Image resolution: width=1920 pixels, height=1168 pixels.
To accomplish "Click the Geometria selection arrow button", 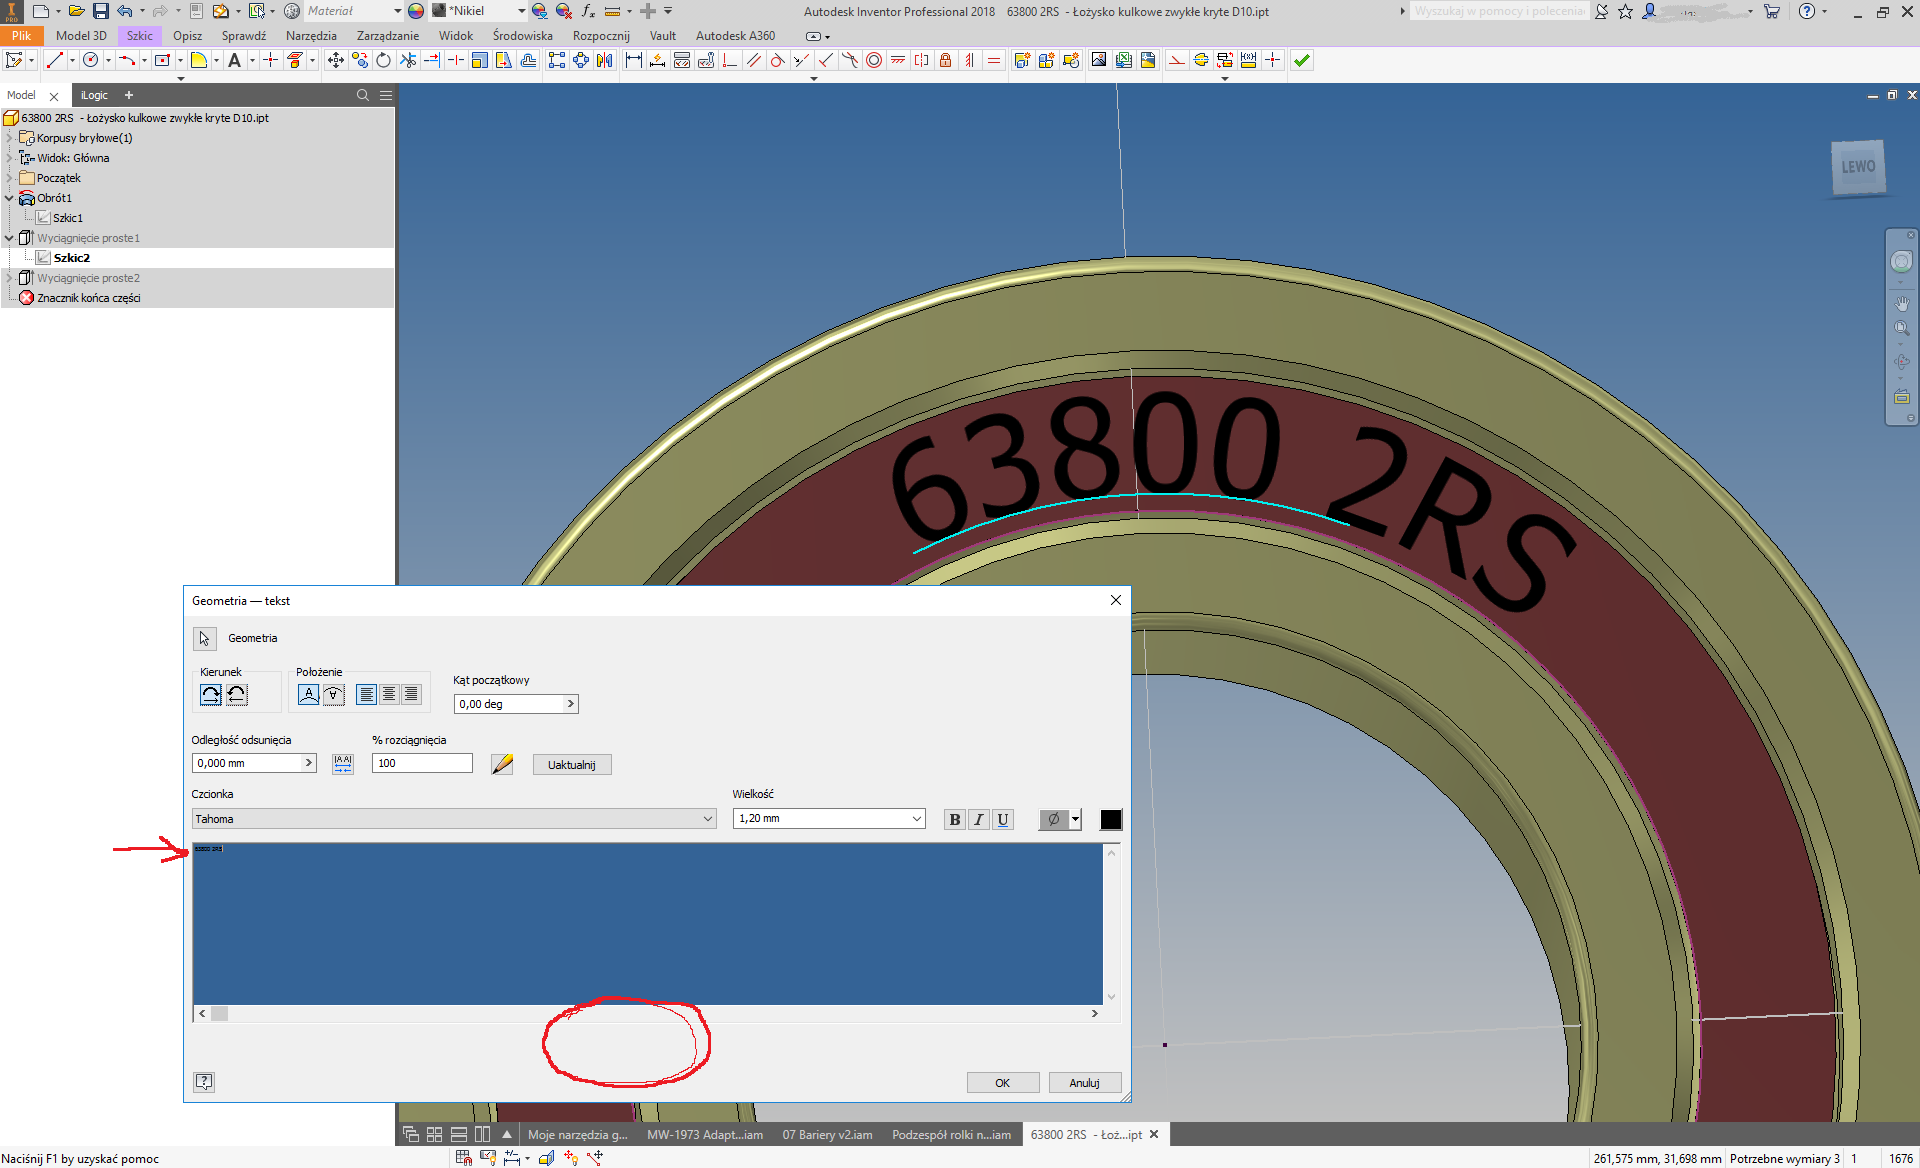I will [x=204, y=638].
